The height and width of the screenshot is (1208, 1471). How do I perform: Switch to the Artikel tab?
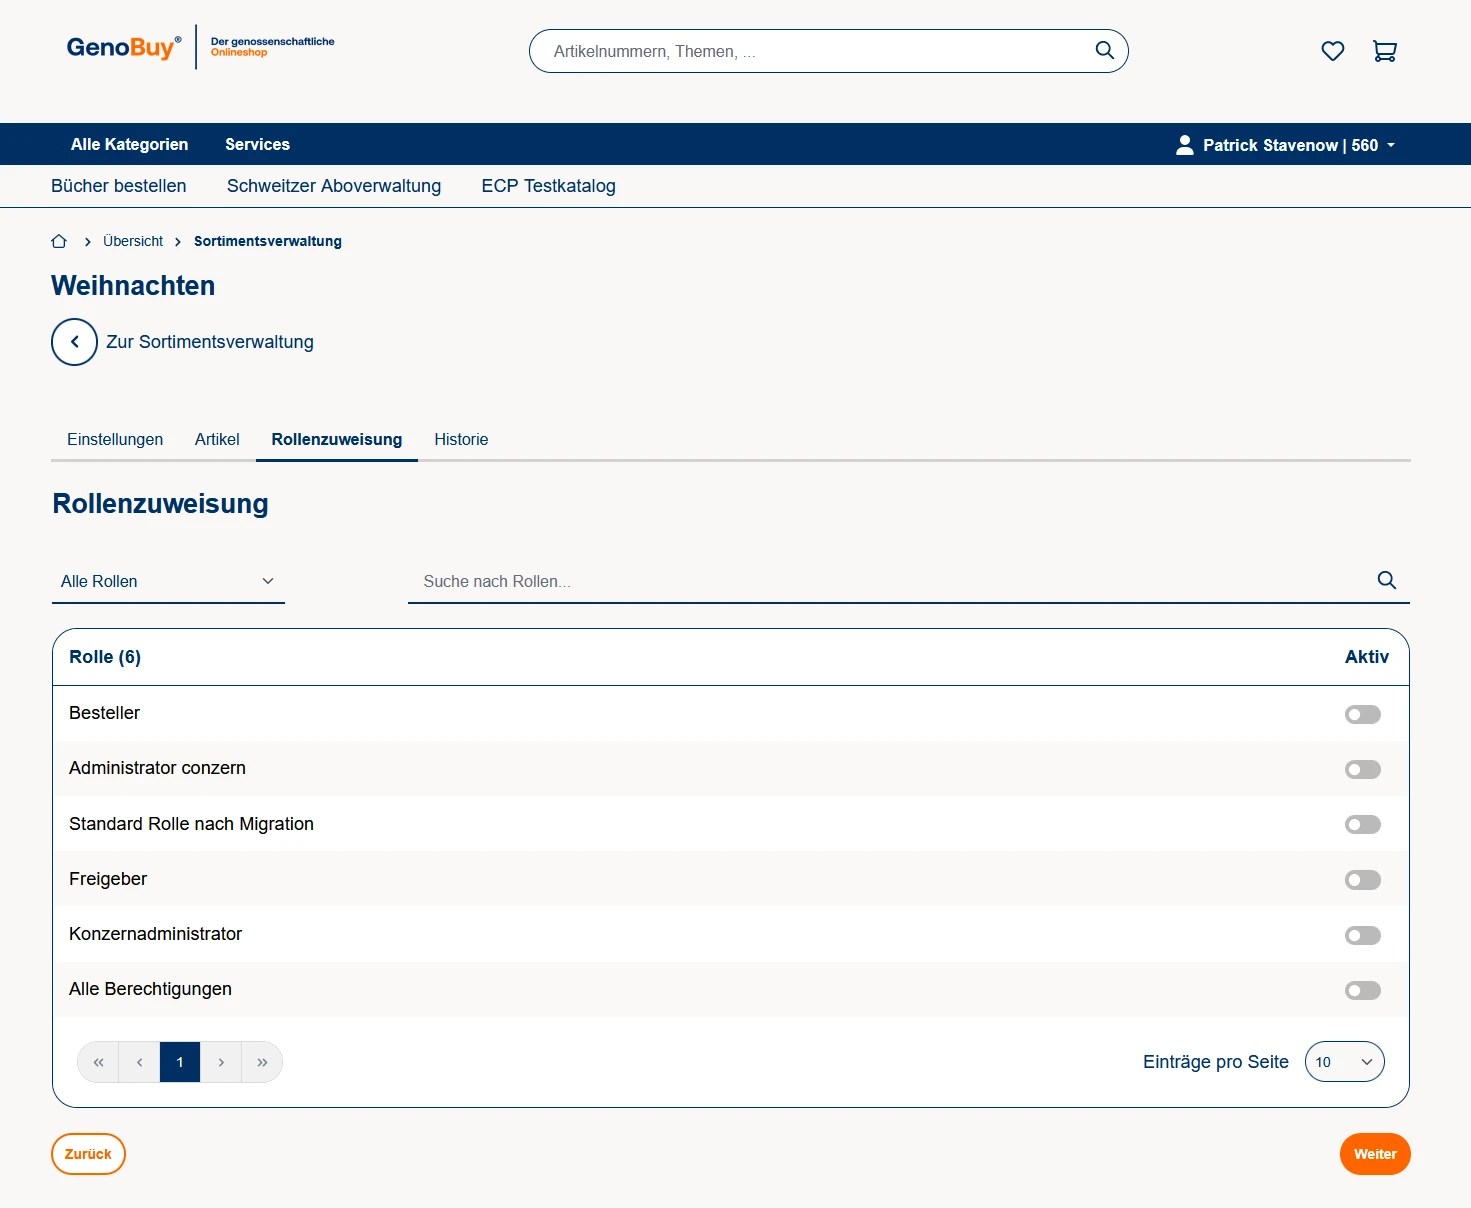point(217,439)
